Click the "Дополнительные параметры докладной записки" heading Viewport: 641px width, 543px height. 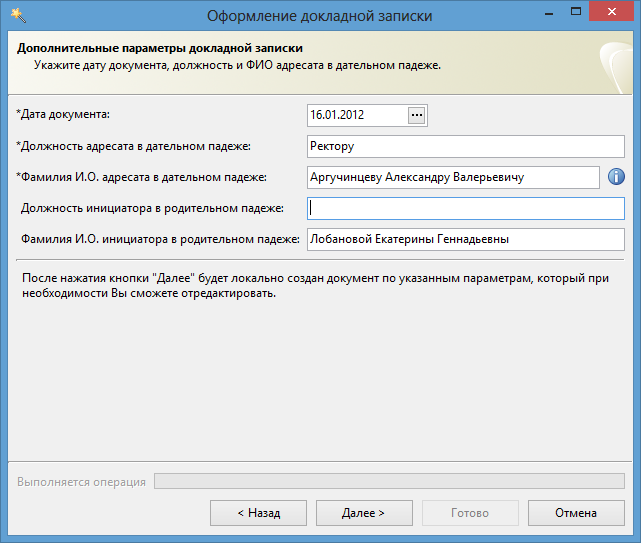pos(160,47)
